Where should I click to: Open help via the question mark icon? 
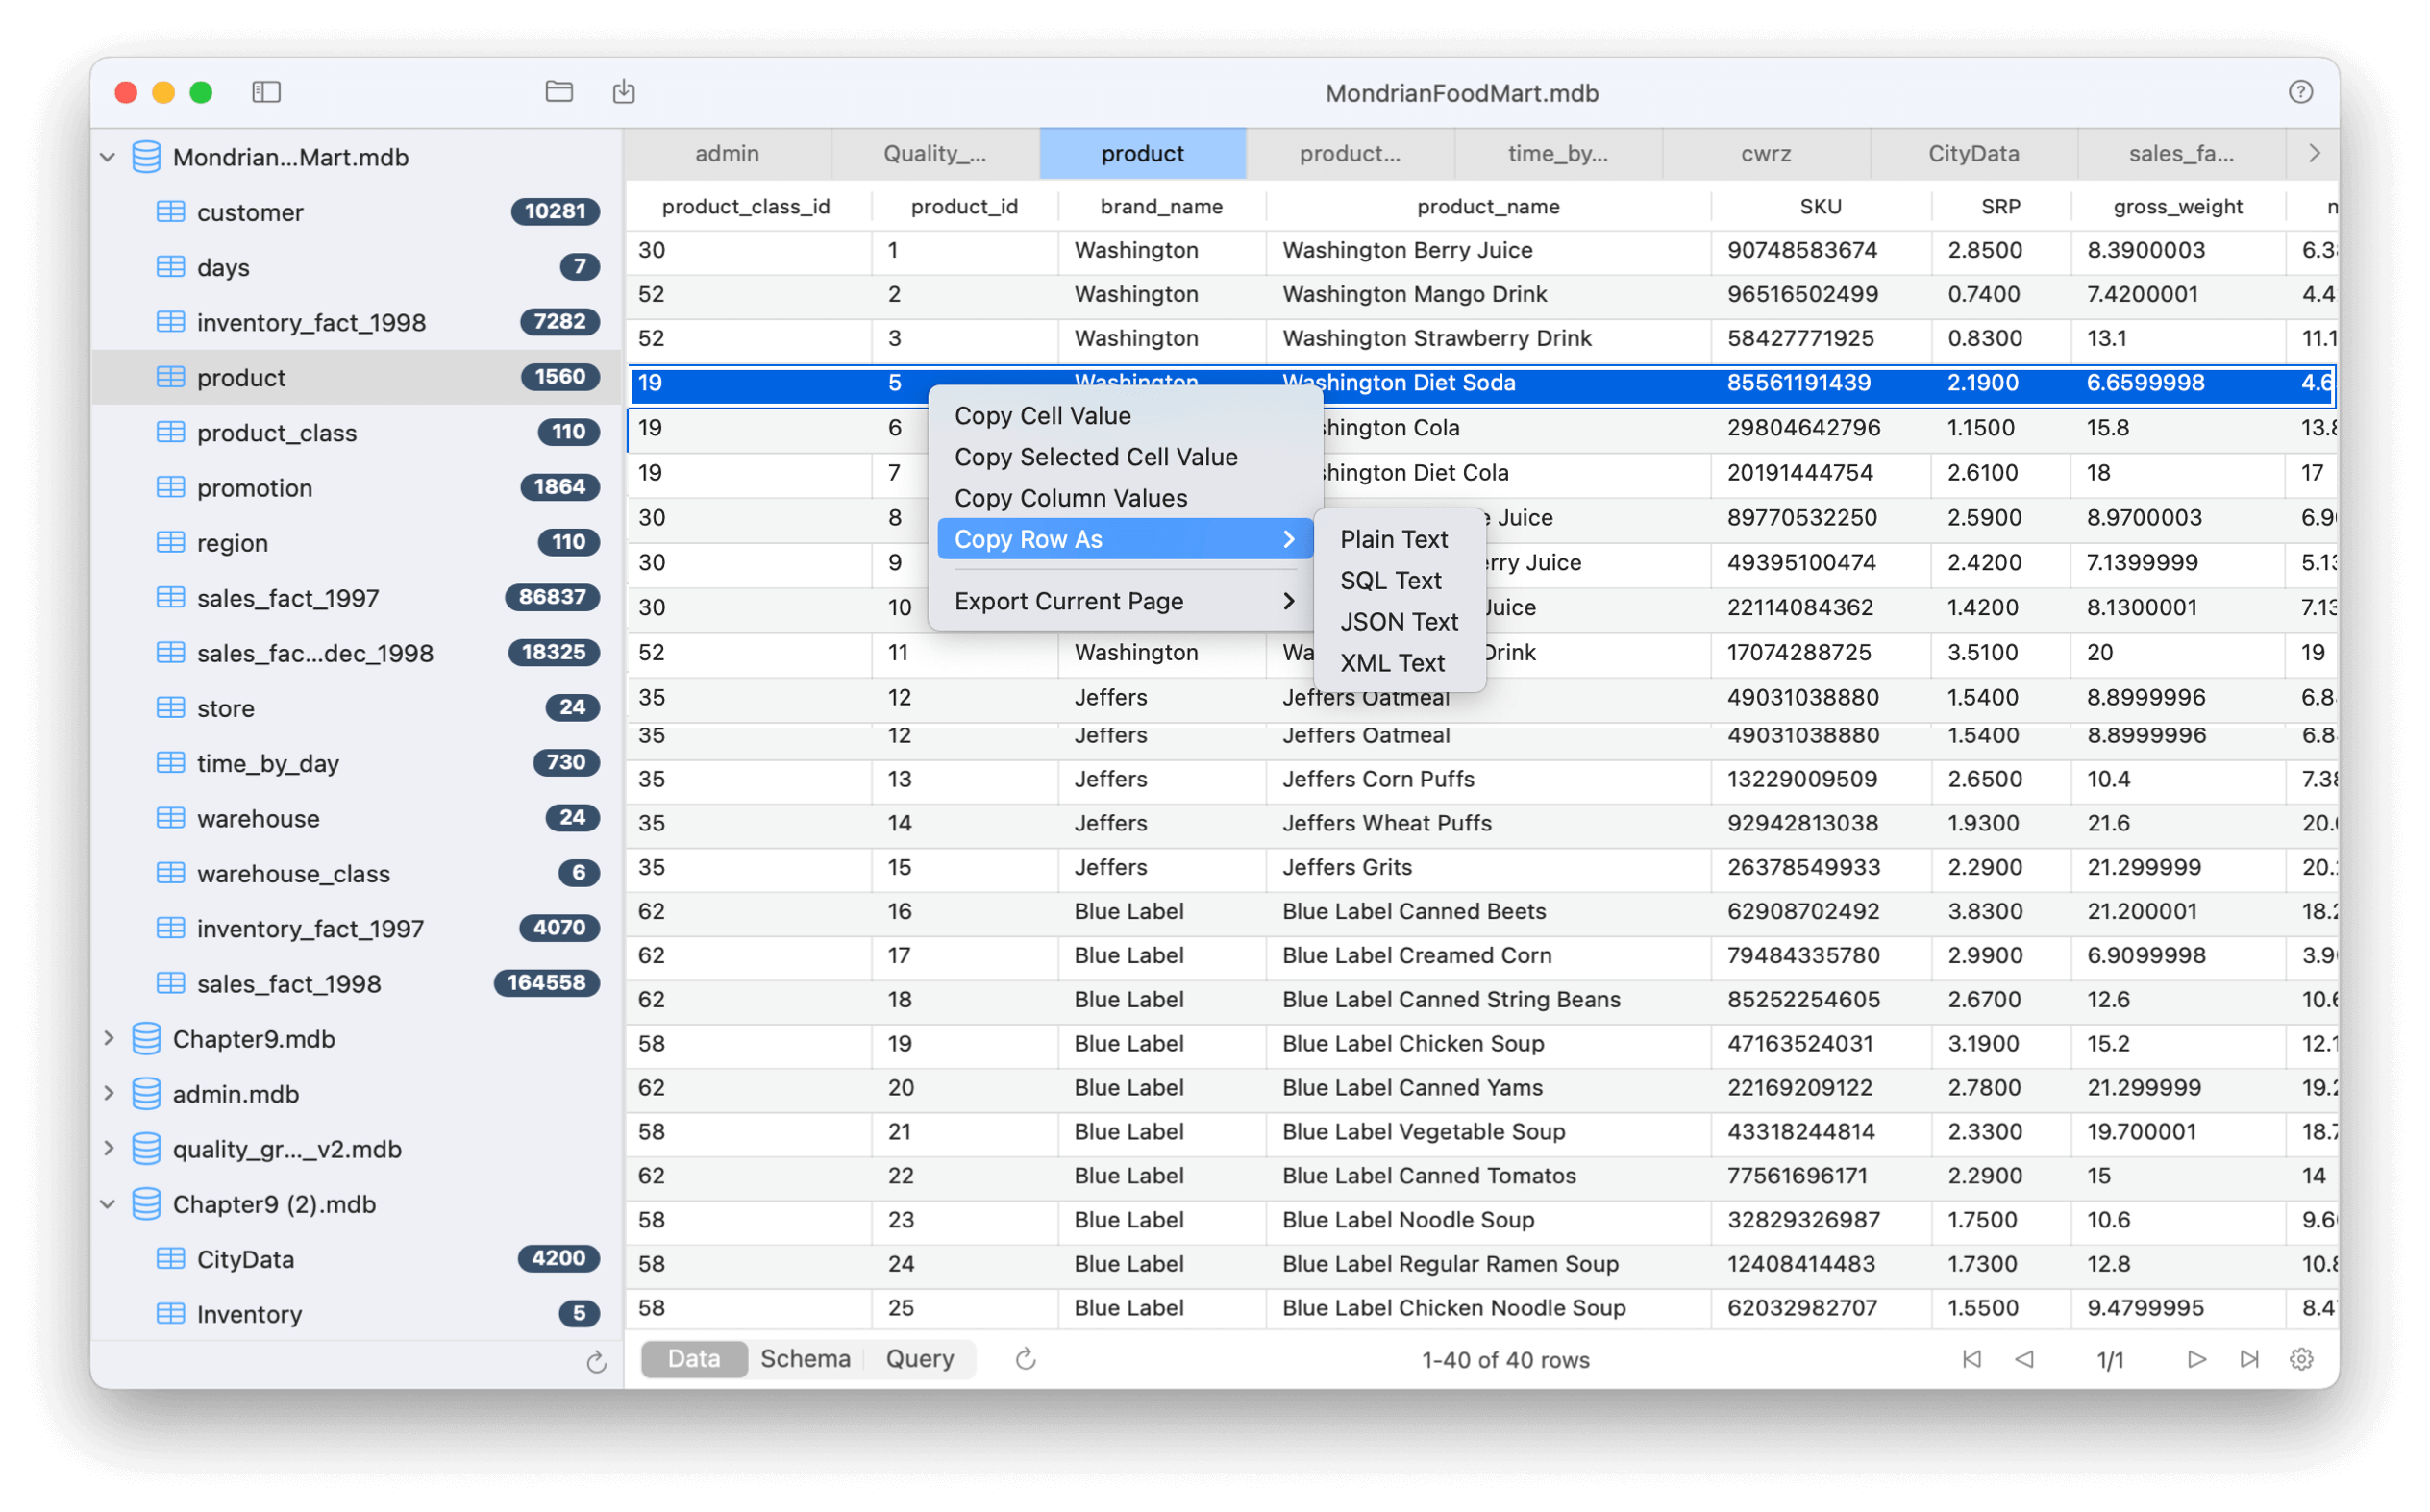(2300, 91)
